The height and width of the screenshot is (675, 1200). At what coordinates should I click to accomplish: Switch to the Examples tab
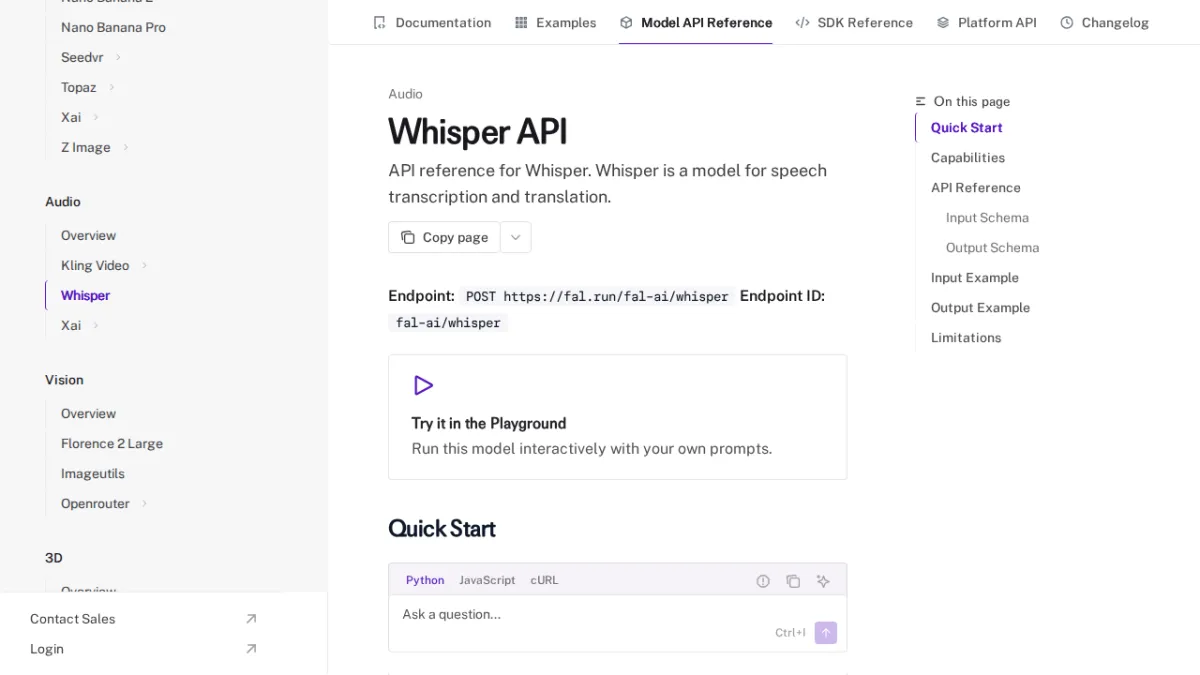tap(555, 22)
